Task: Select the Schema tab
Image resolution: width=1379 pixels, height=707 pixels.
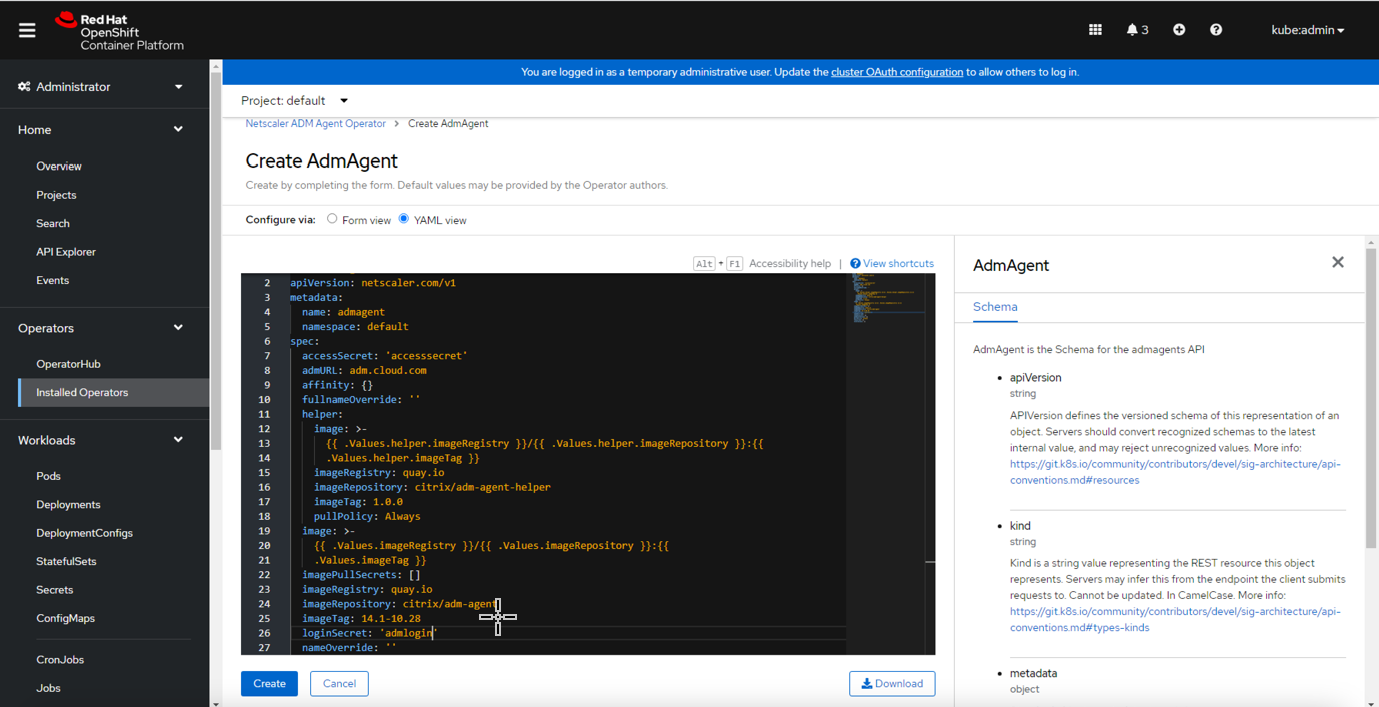Action: pos(995,307)
